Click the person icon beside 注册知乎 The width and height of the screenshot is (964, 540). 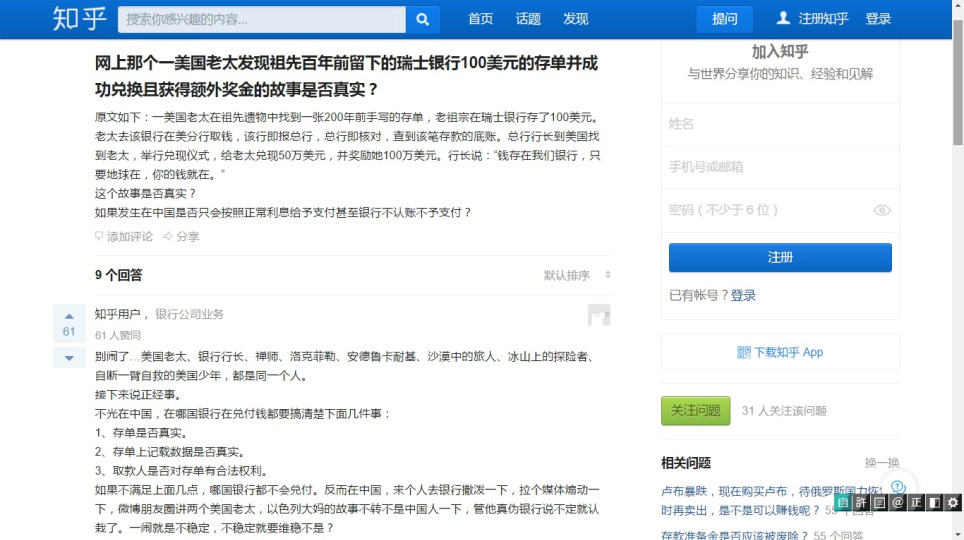[783, 18]
